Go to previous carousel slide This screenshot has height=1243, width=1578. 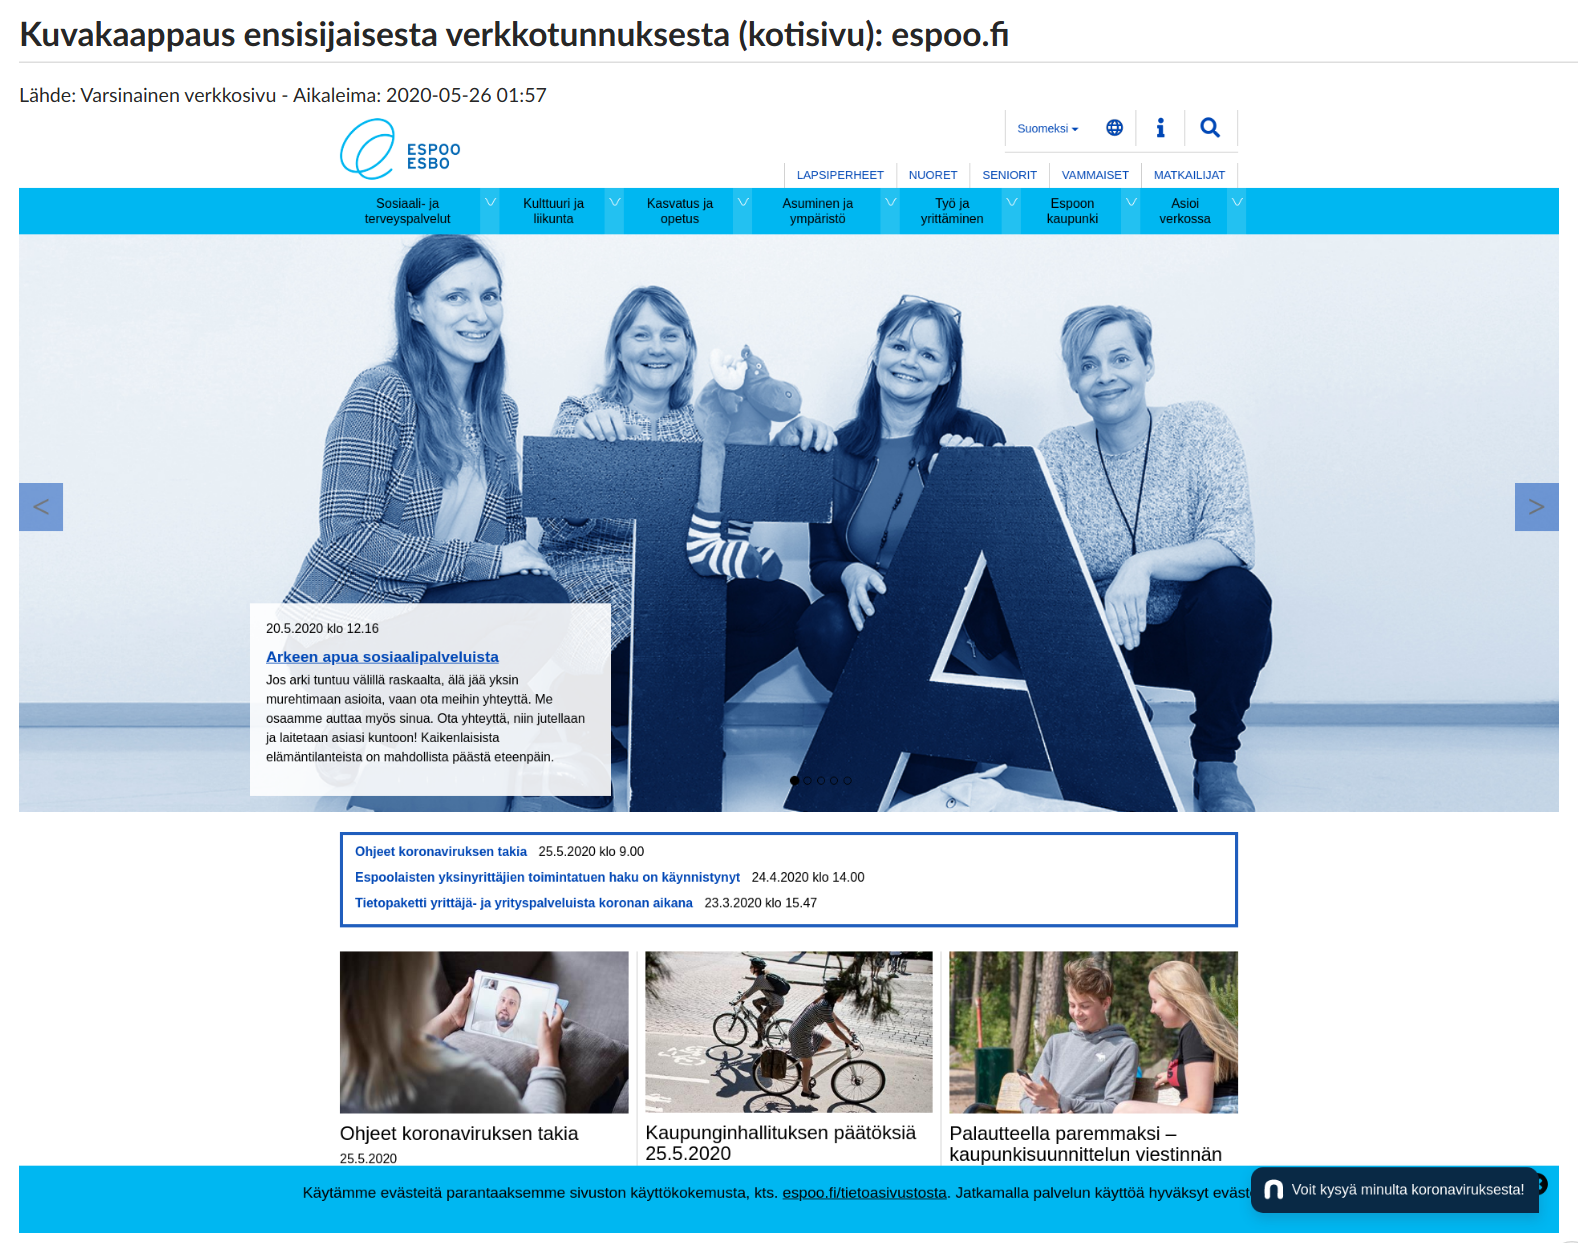tap(41, 507)
